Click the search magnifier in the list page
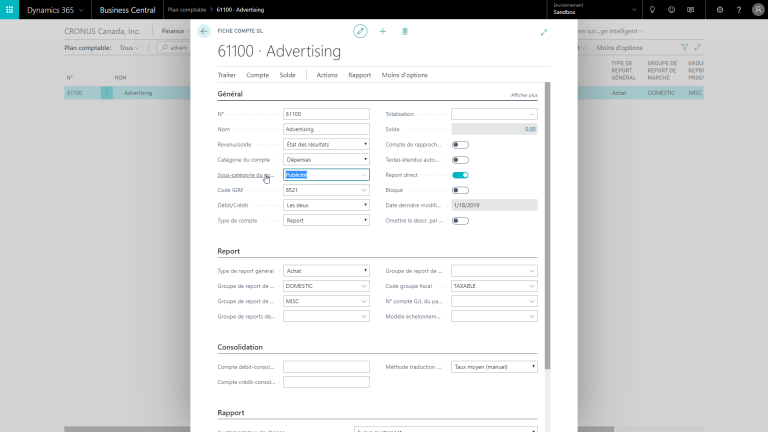Image resolution: width=768 pixels, height=432 pixels. (165, 48)
